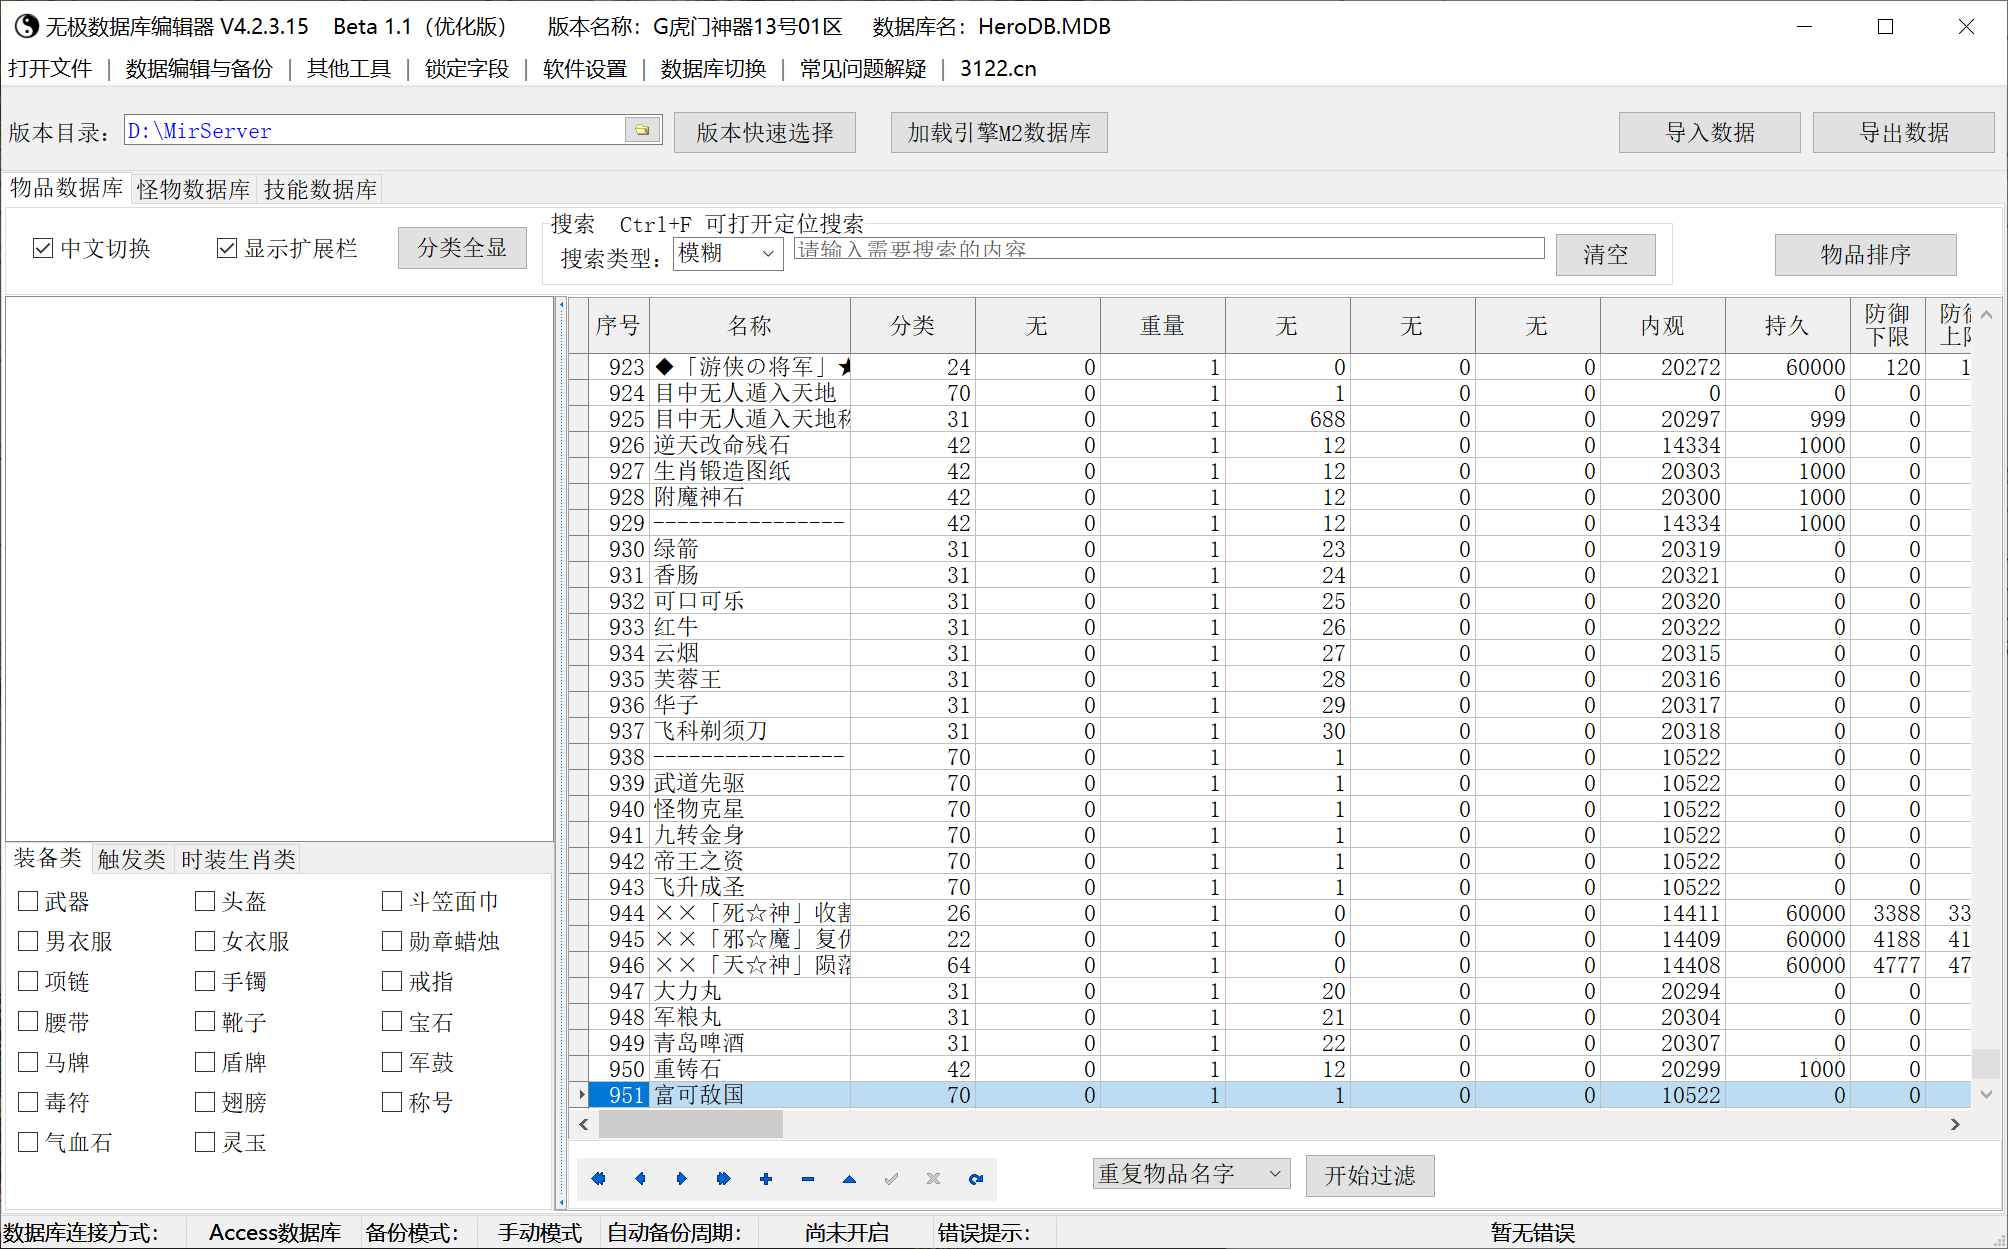Click the 导入数据 button
2008x1249 pixels.
(x=1710, y=133)
